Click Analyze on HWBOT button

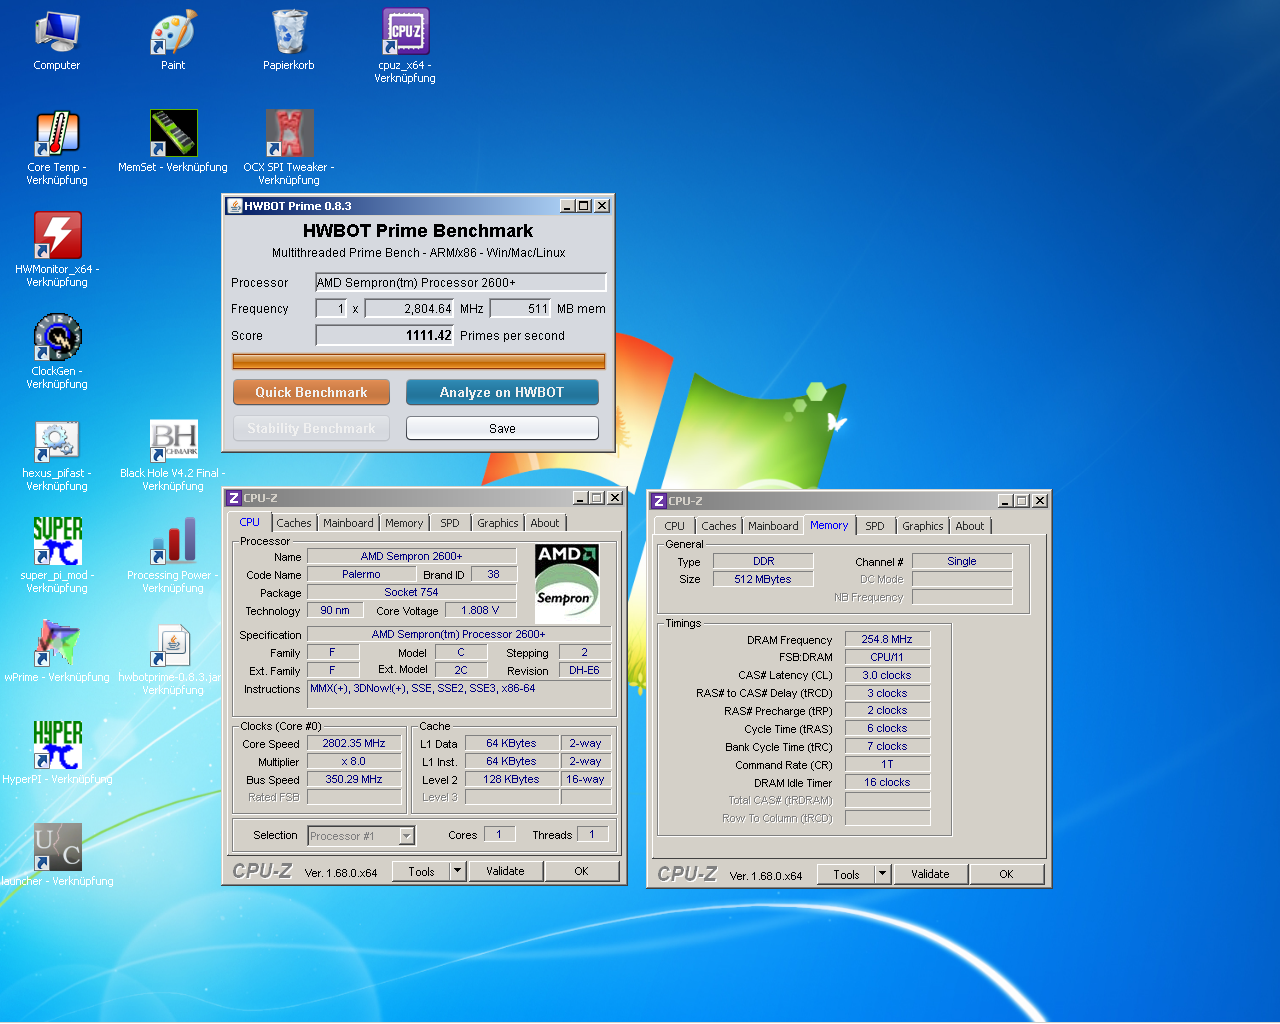tap(502, 392)
